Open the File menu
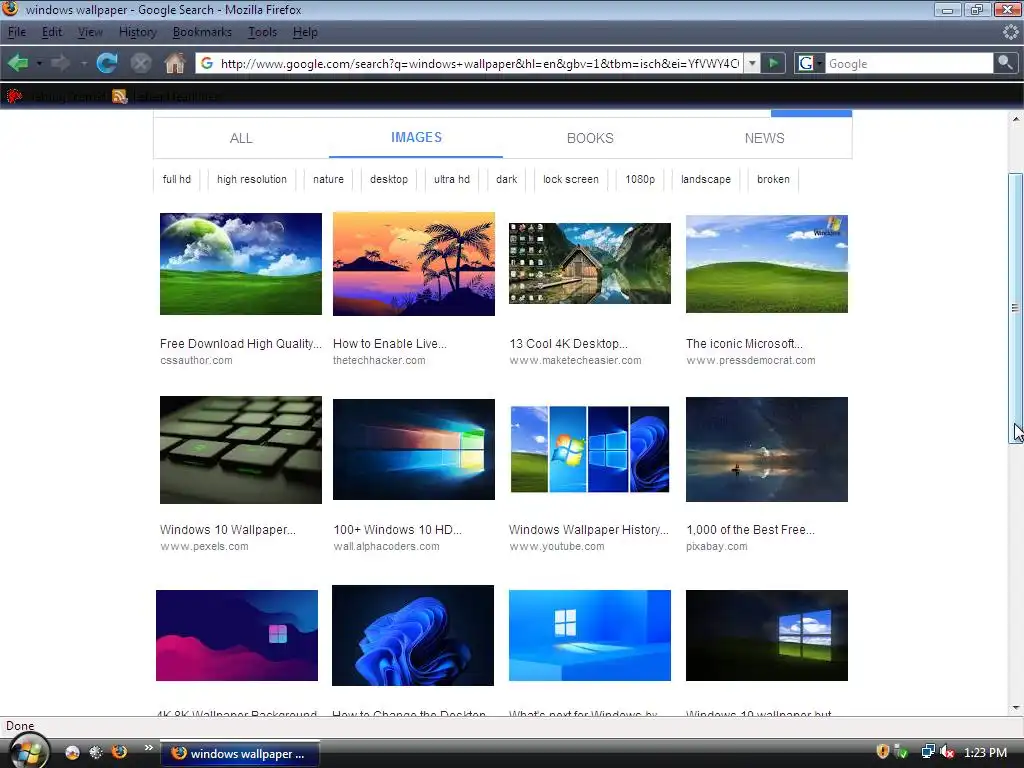 17,32
